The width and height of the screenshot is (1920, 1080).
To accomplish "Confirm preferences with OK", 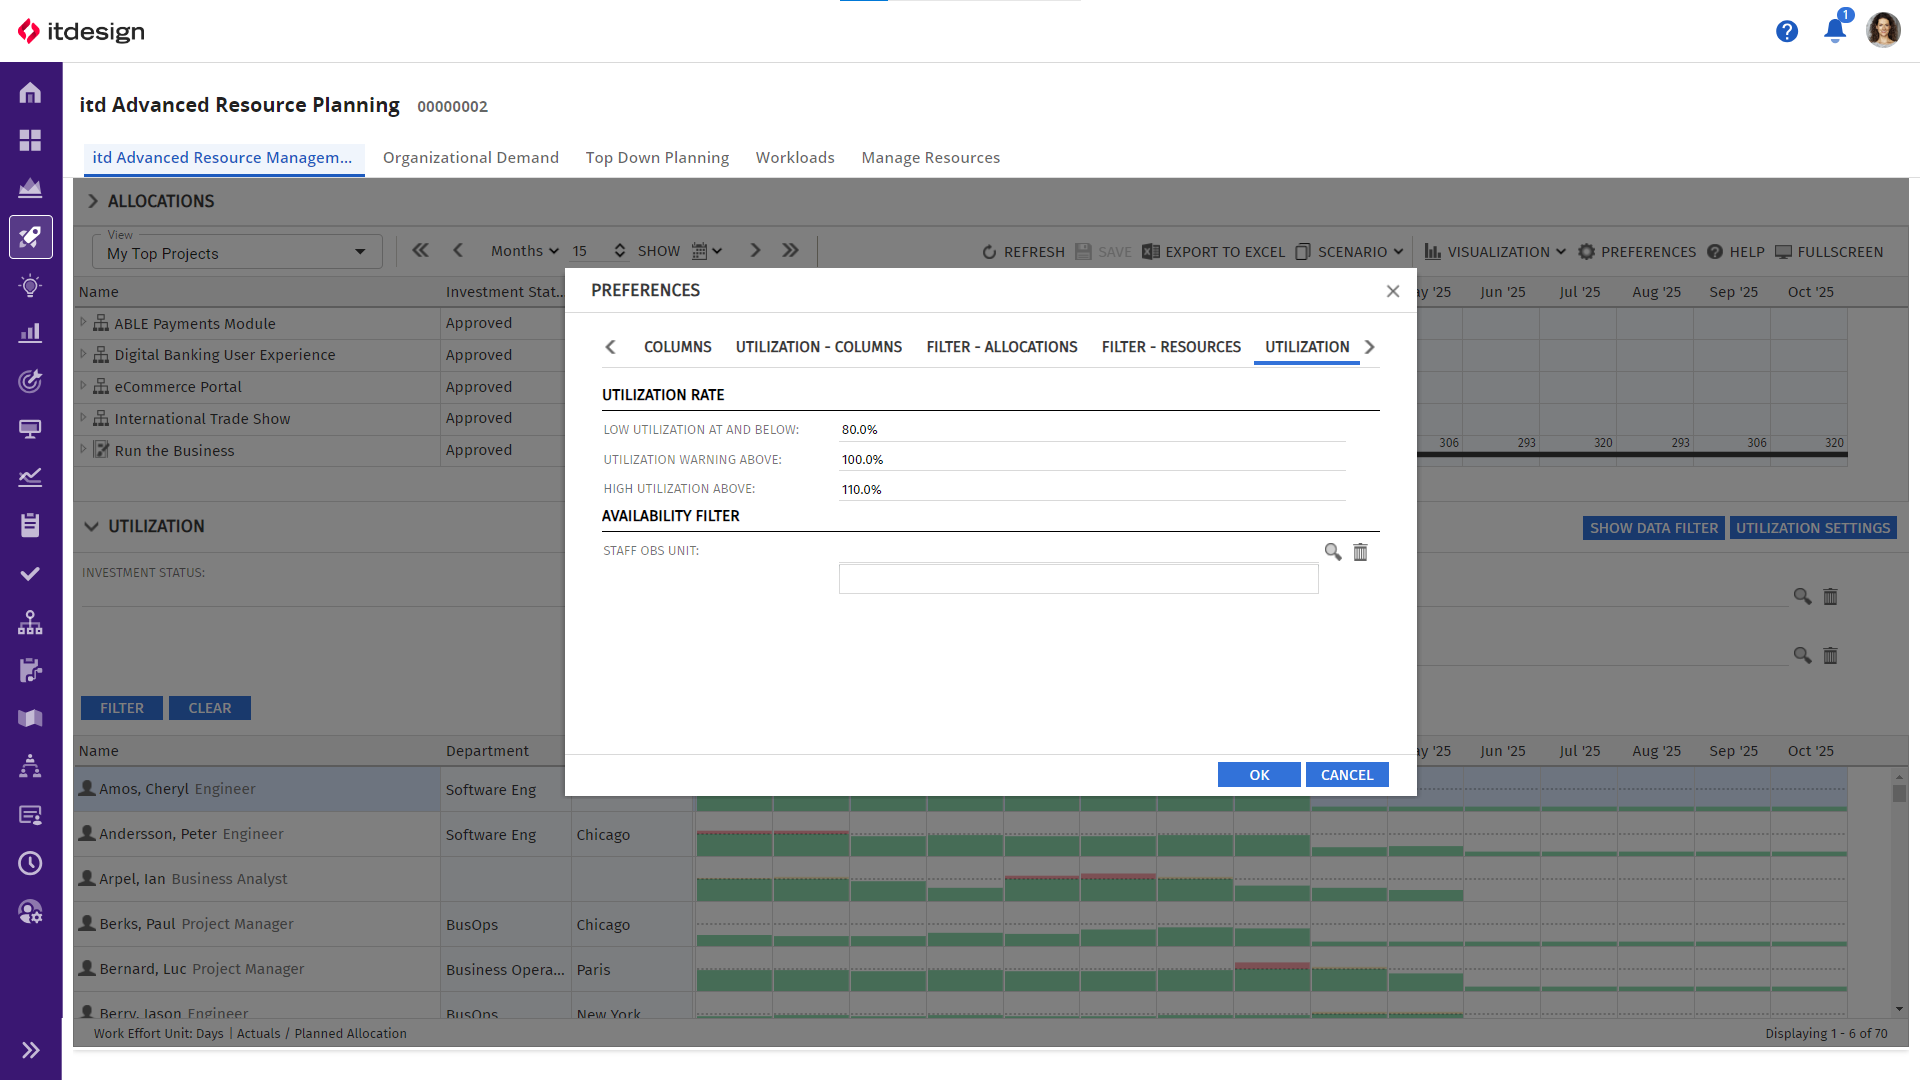I will 1258,775.
